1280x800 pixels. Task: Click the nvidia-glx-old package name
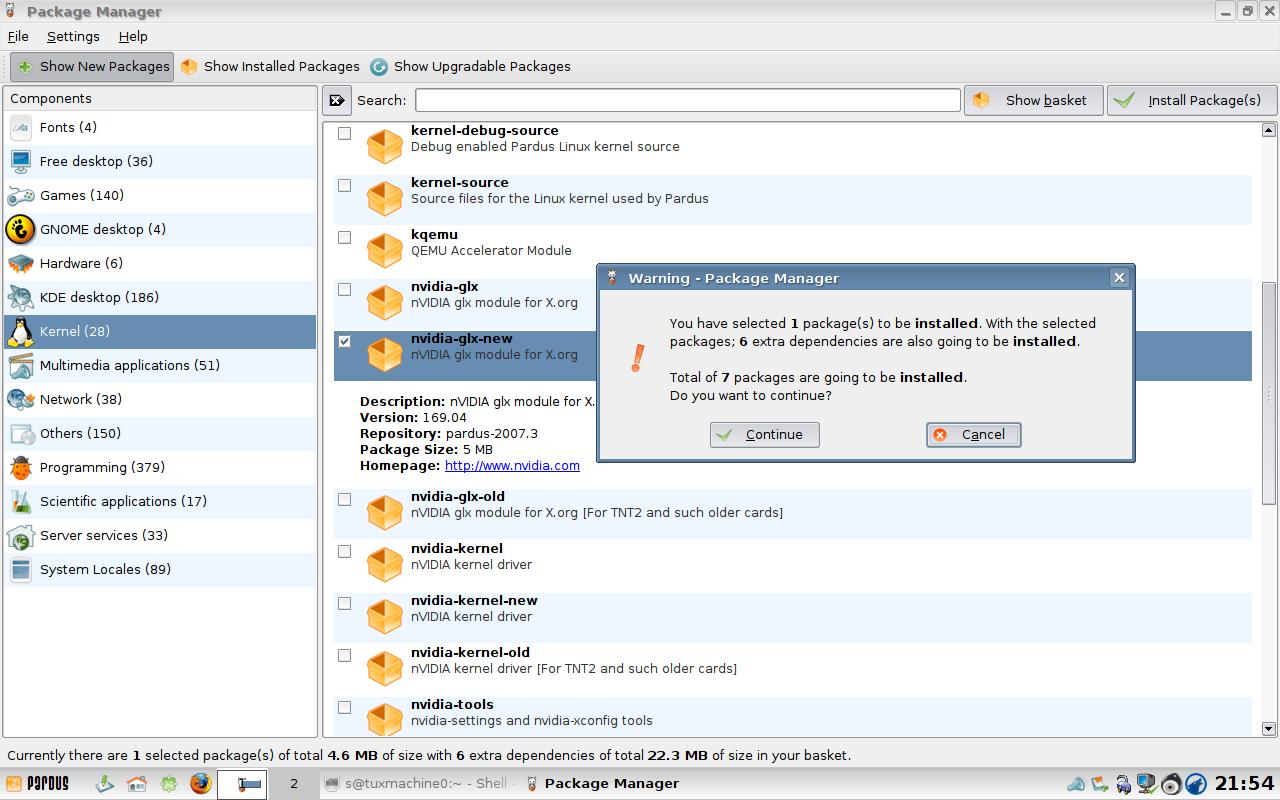point(458,497)
